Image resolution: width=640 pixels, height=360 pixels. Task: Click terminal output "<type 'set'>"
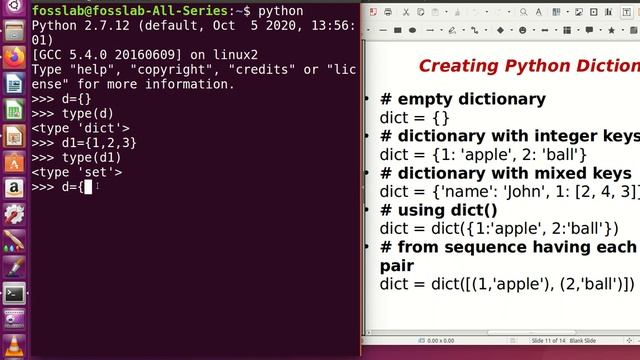[x=77, y=172]
